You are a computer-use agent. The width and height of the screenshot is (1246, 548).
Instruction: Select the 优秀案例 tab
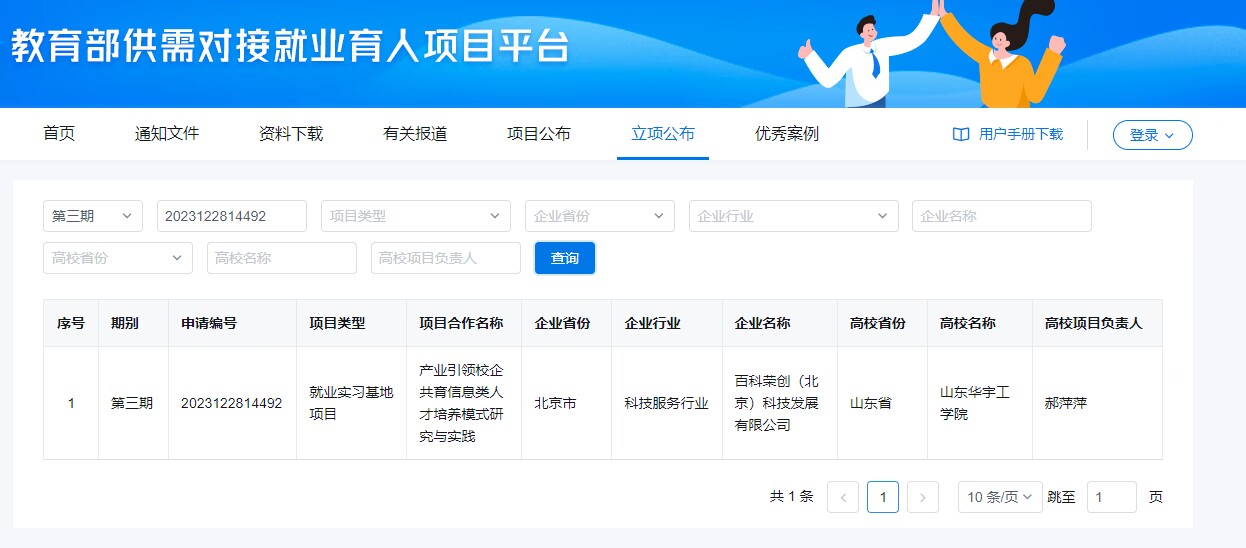[787, 134]
